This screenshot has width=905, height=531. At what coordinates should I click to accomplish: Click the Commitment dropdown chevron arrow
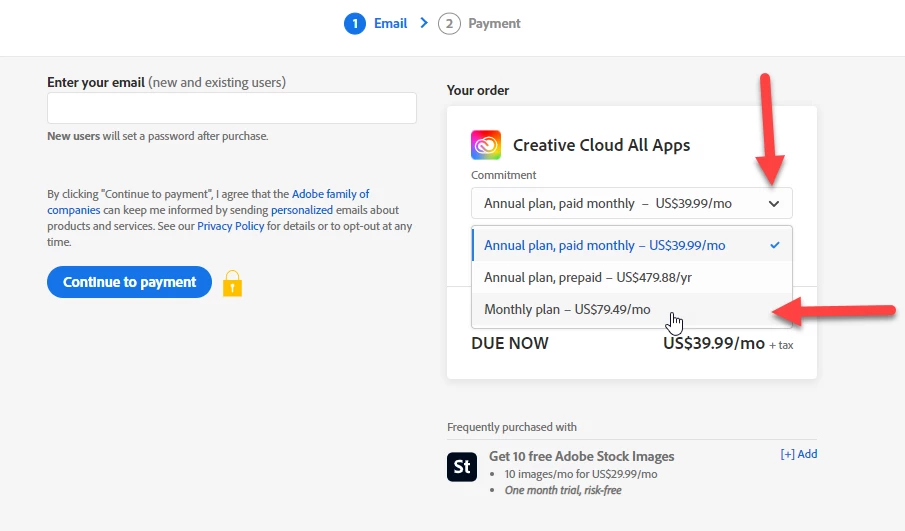coord(774,204)
